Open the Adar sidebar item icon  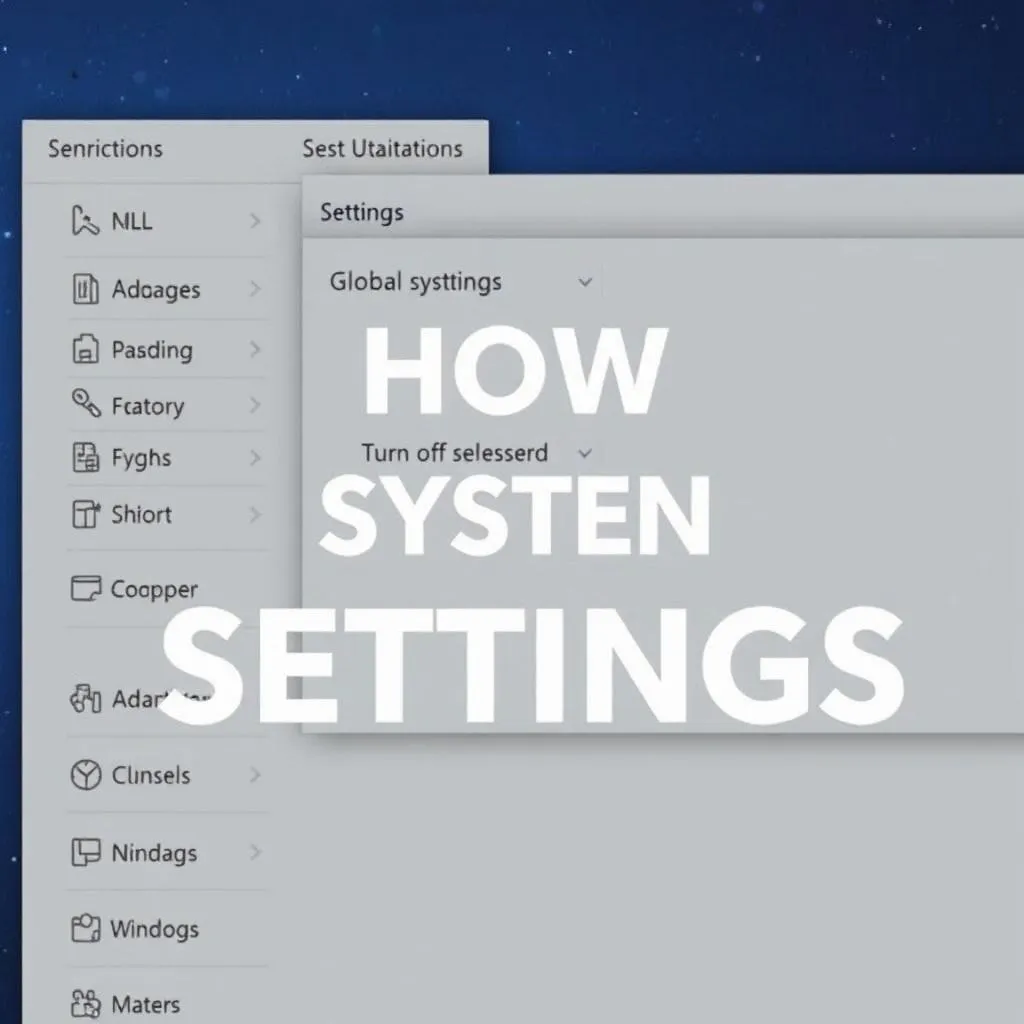[x=86, y=699]
